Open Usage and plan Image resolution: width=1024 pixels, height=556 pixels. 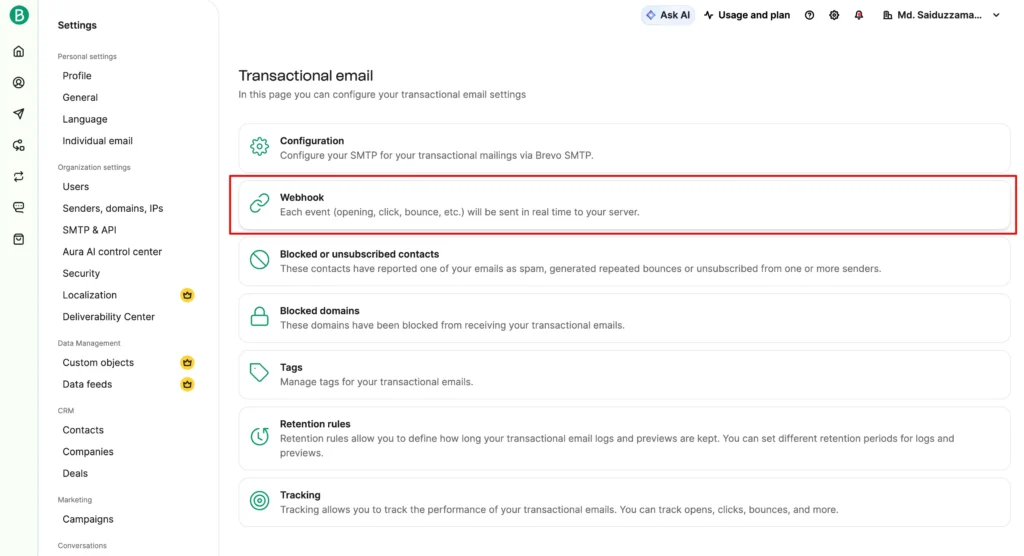(x=746, y=15)
